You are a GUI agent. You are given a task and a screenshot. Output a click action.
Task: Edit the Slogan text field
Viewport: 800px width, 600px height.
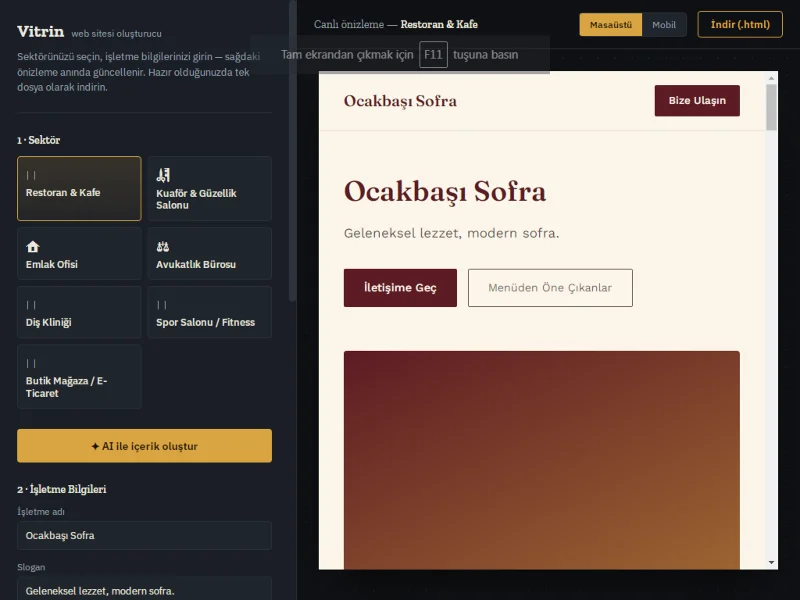click(x=144, y=589)
